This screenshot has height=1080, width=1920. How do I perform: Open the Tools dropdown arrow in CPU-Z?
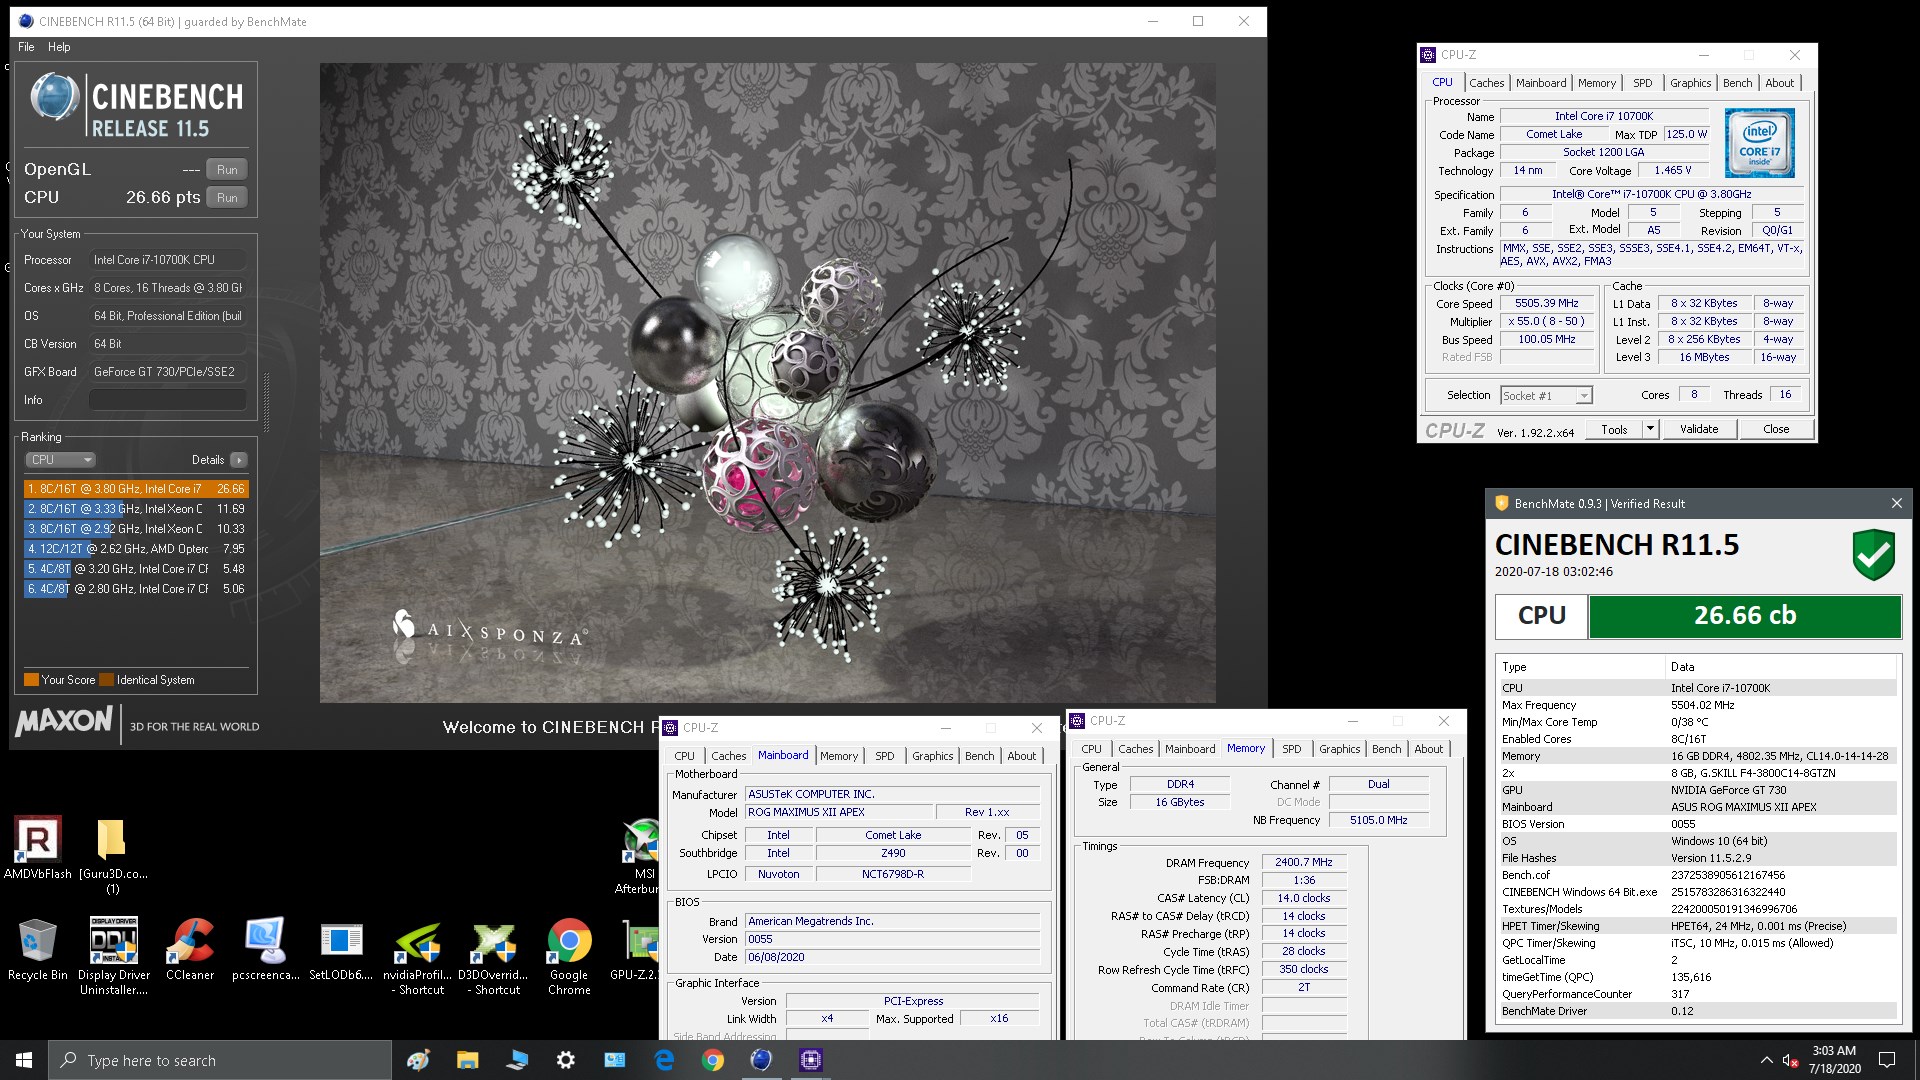tap(1650, 429)
